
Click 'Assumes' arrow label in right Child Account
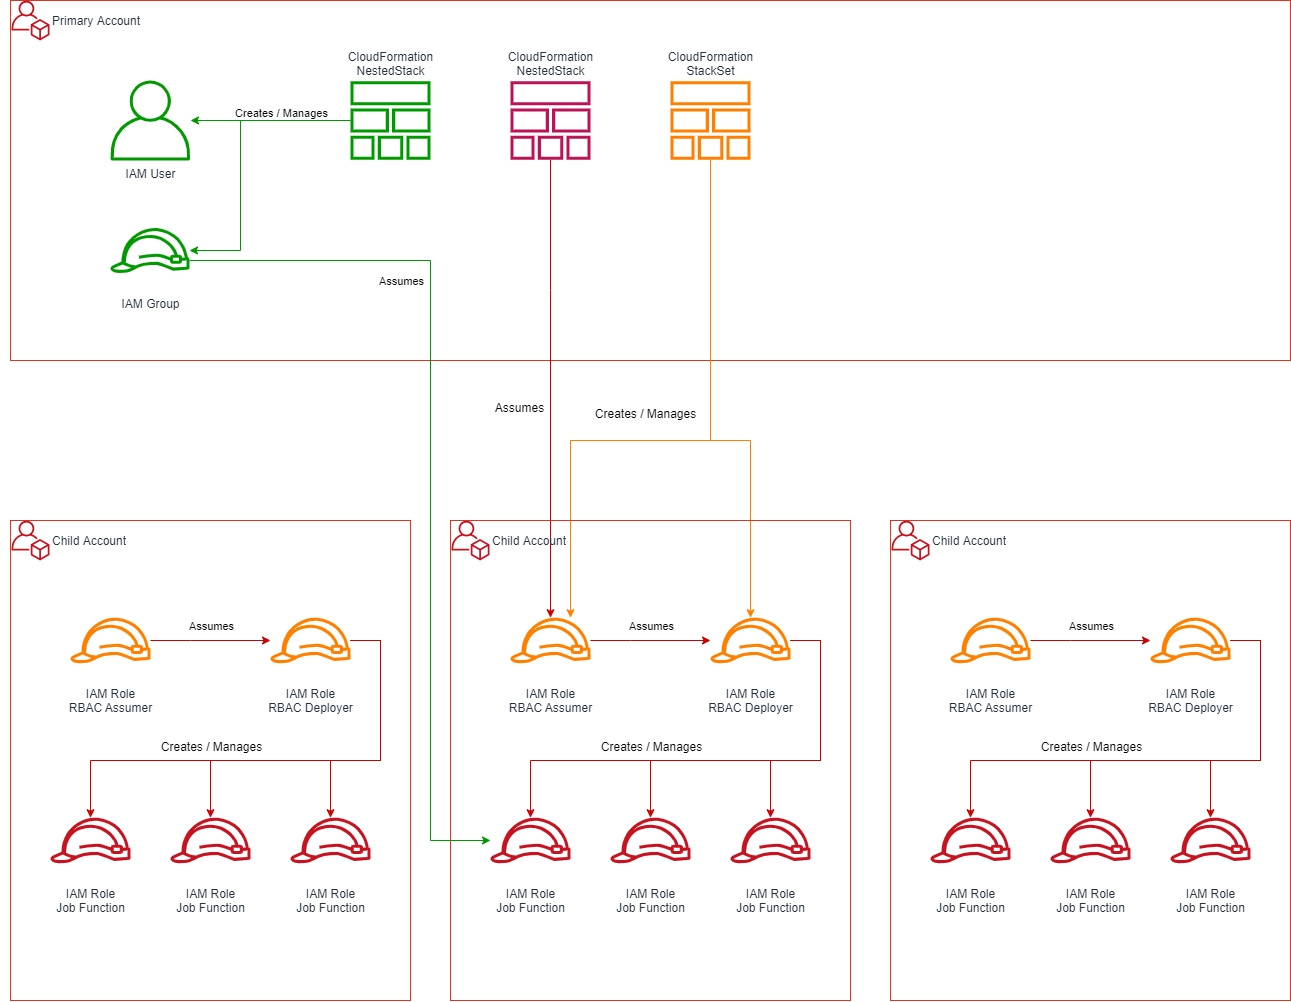[x=1091, y=627]
